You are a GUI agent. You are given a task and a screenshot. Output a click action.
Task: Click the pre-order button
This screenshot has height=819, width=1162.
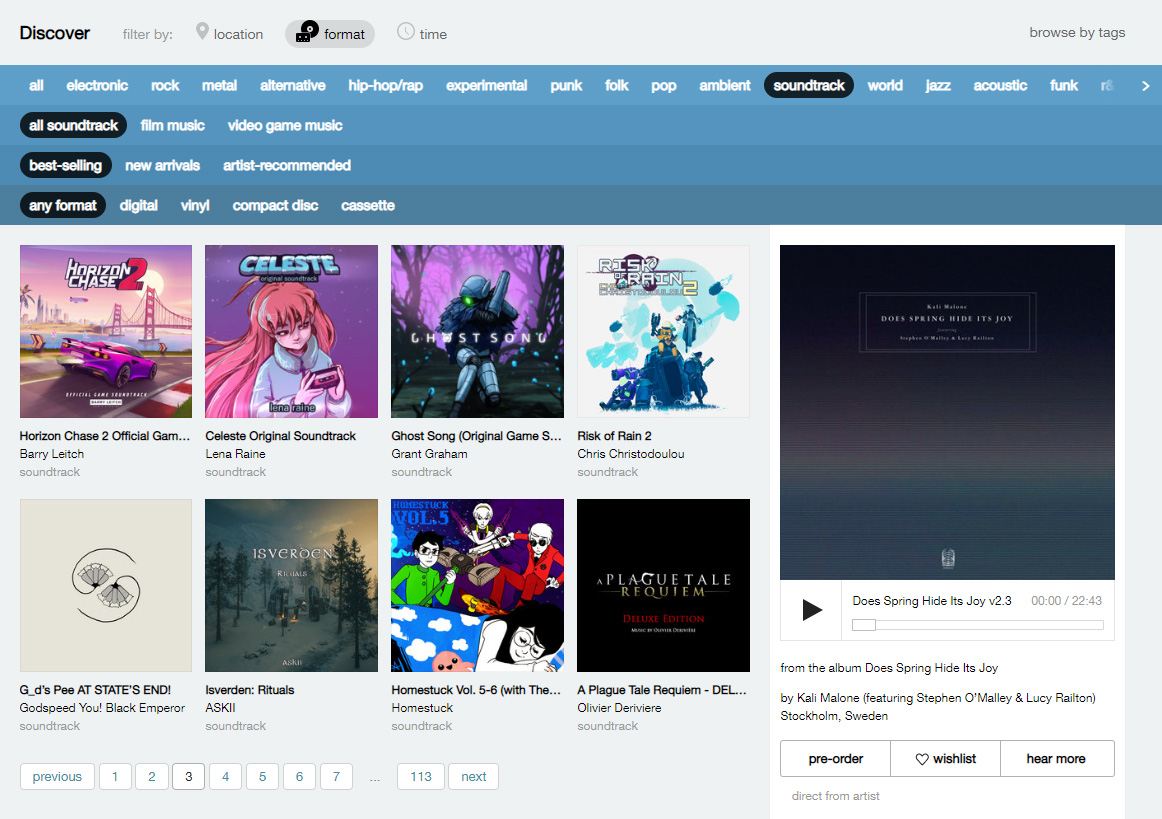pyautogui.click(x=835, y=759)
